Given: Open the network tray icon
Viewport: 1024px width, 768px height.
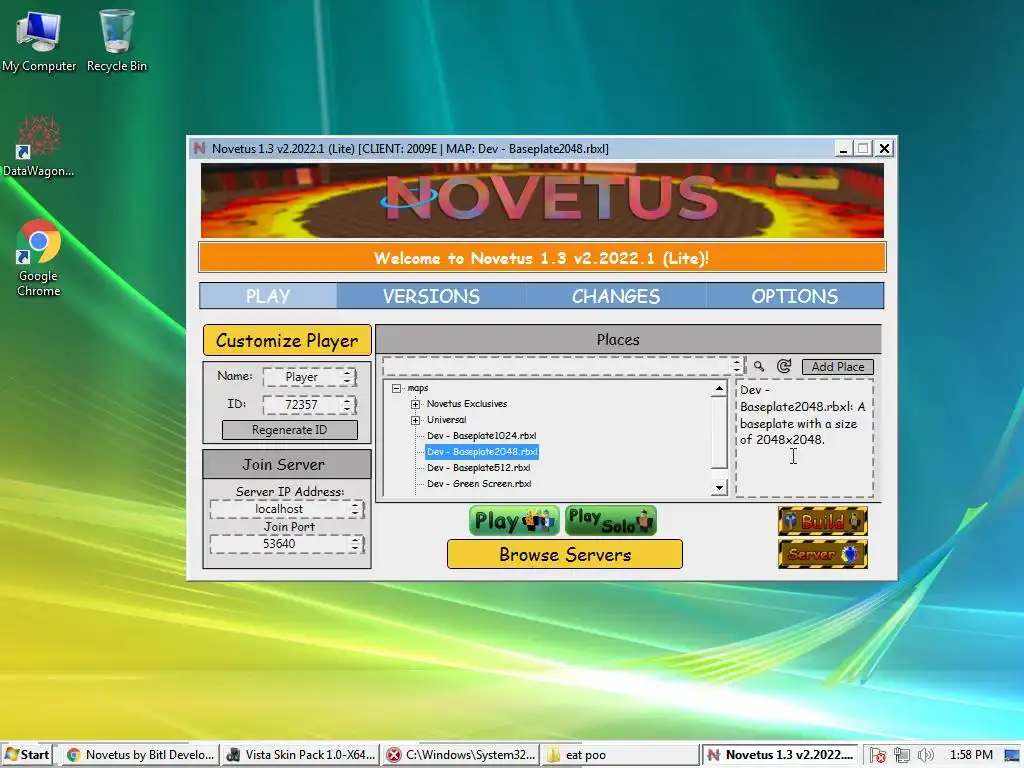Looking at the screenshot, I should pyautogui.click(x=902, y=755).
